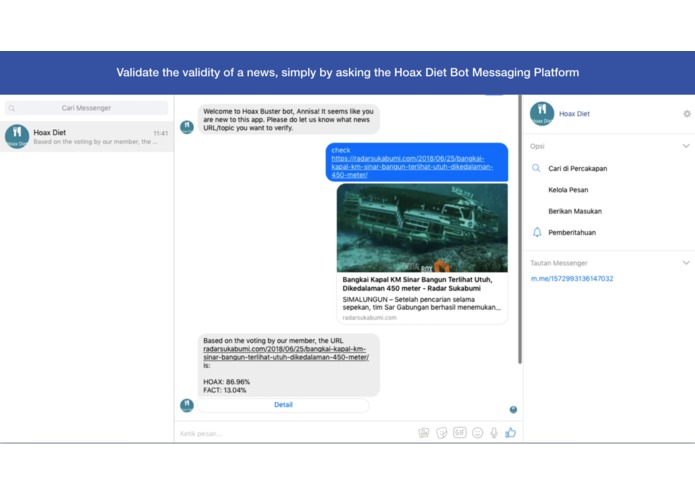Click the HOAX: 86.96% result text
This screenshot has width=695, height=494.
[x=226, y=381]
